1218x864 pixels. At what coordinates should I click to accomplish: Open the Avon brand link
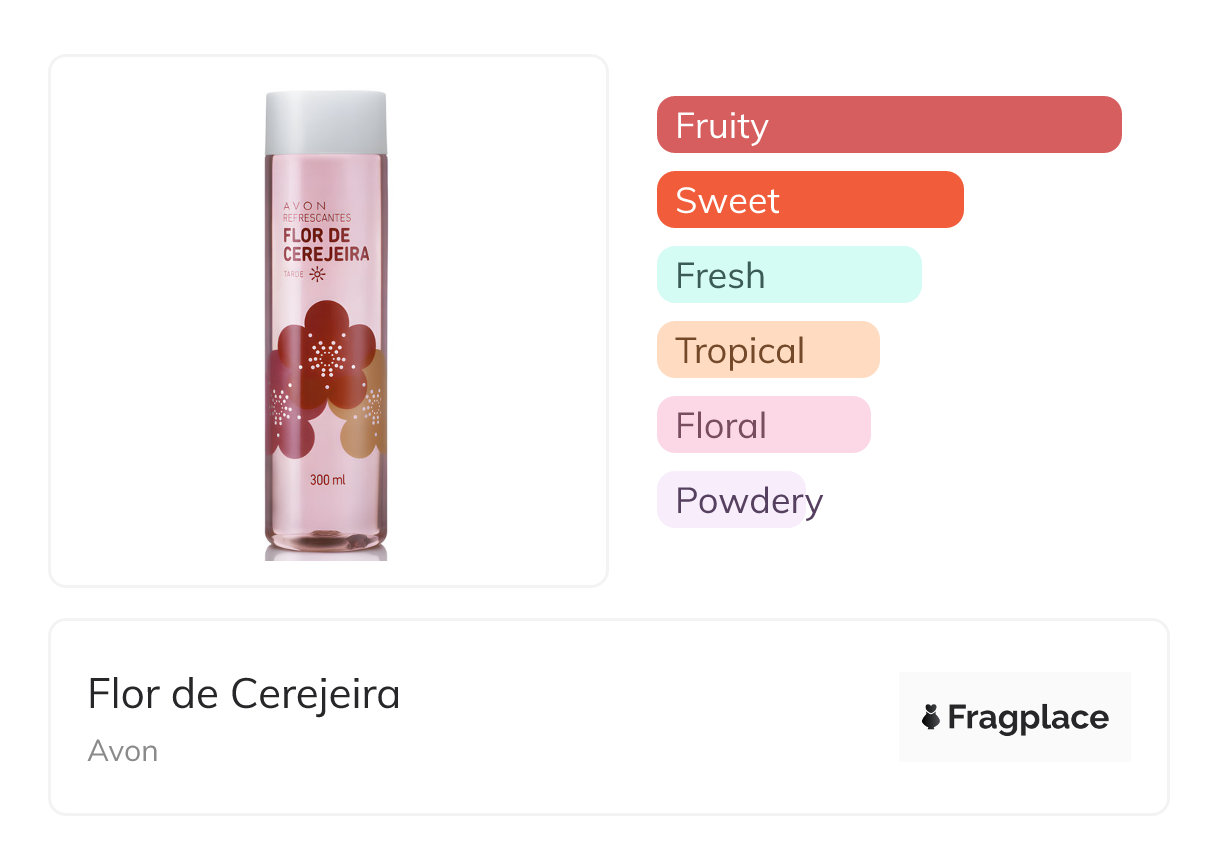click(x=122, y=751)
